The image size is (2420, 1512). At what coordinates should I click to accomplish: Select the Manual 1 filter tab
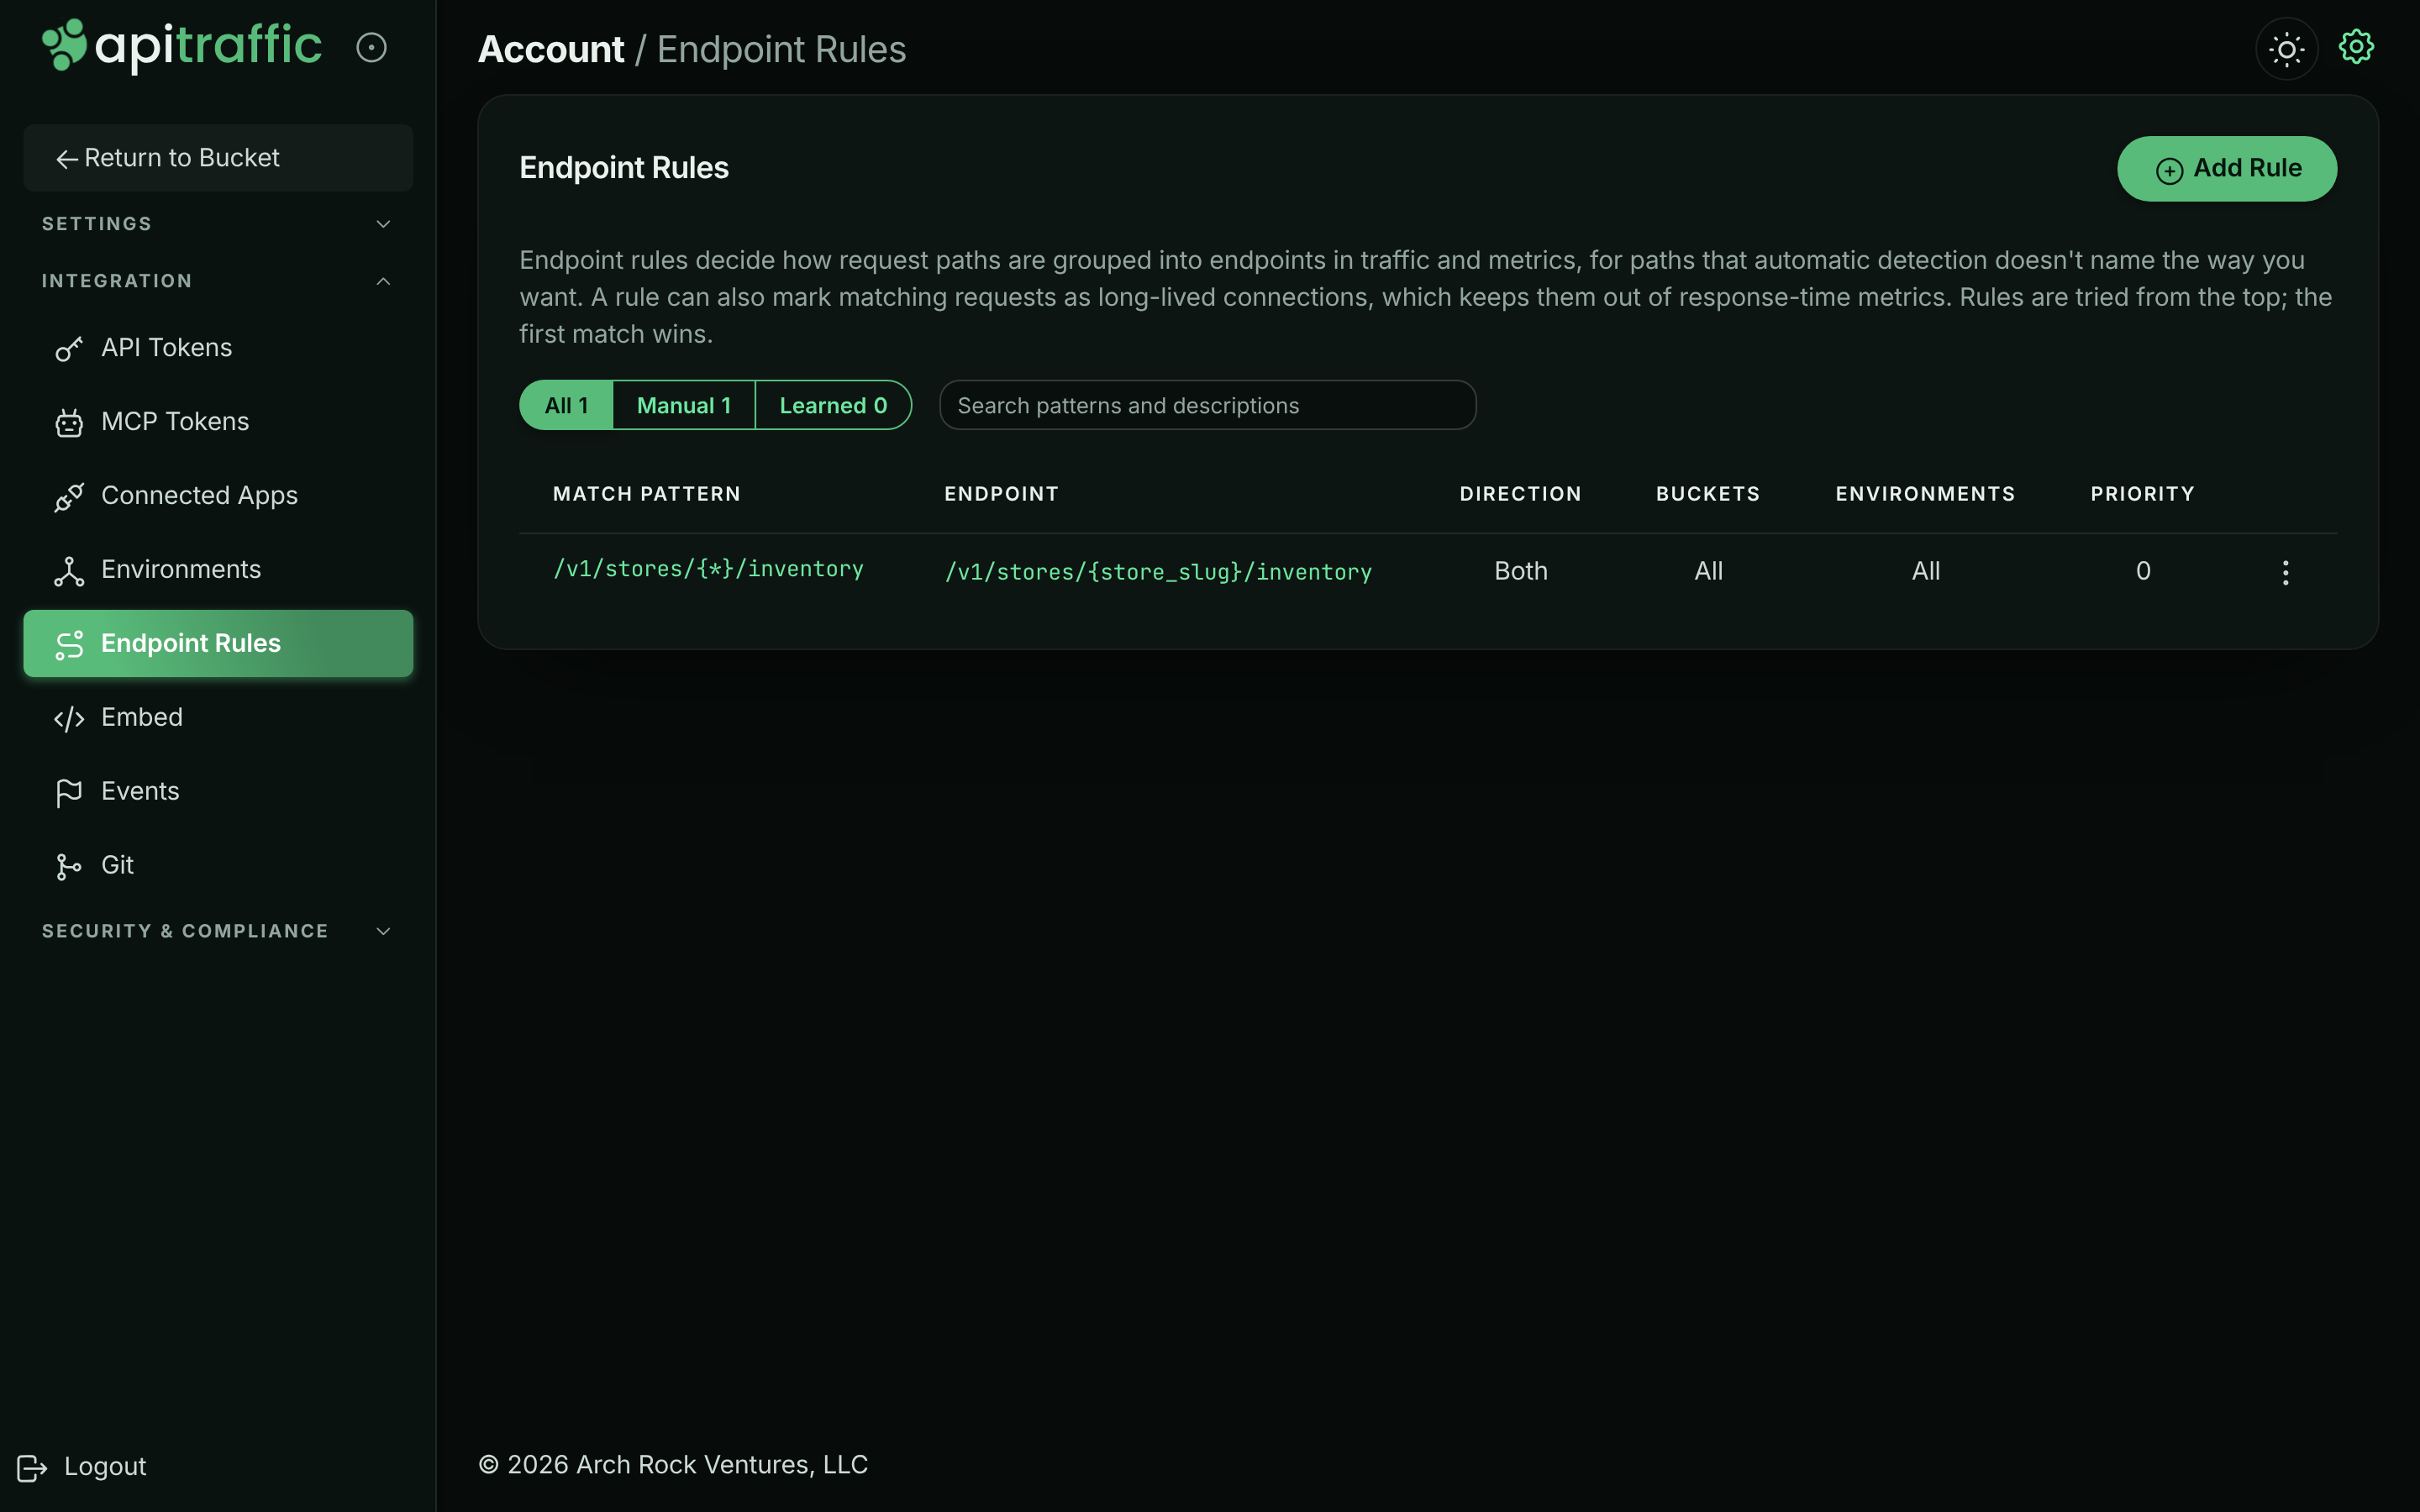point(684,405)
